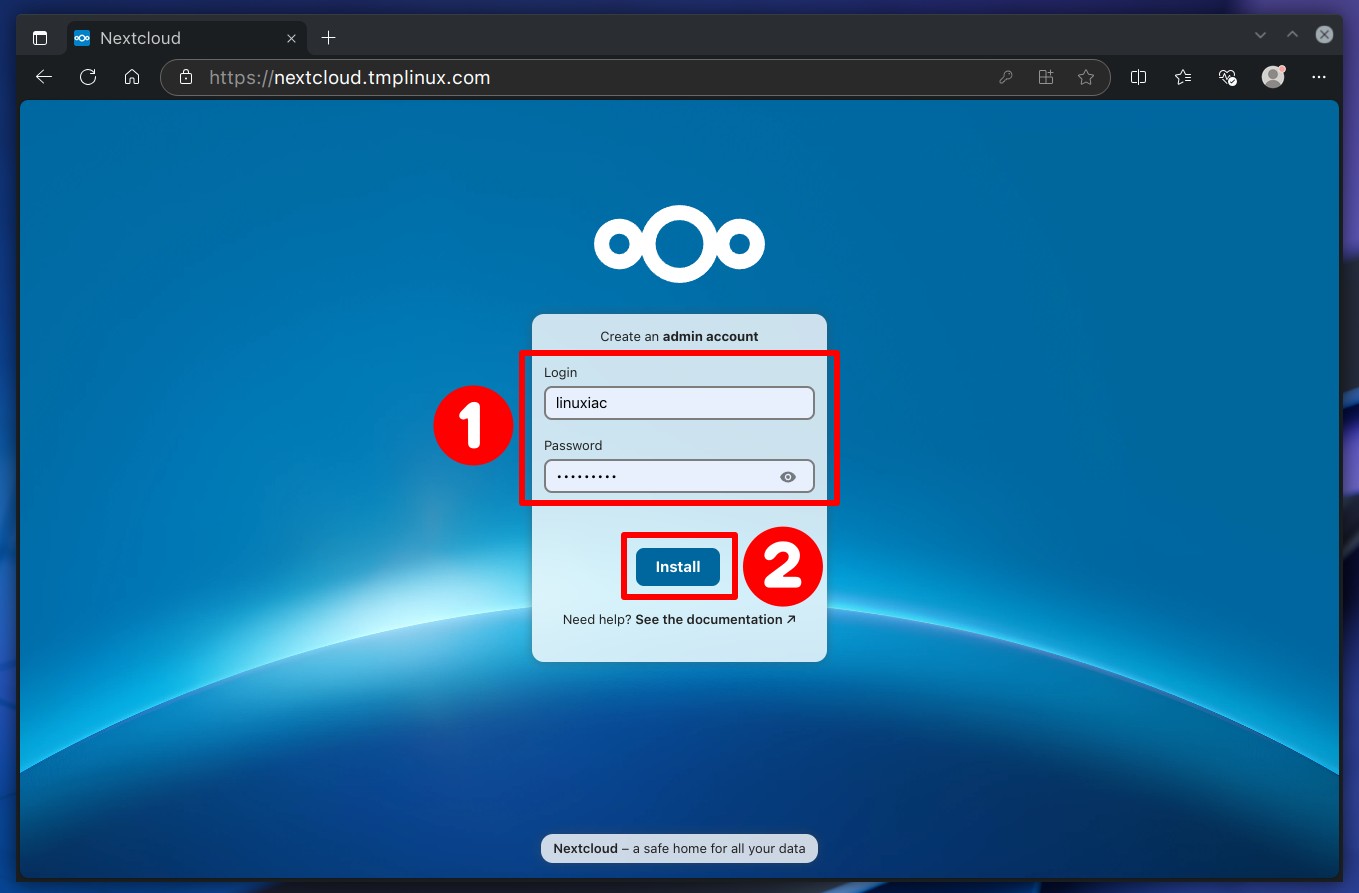Open the apps grid icon in address bar

coord(1046,77)
